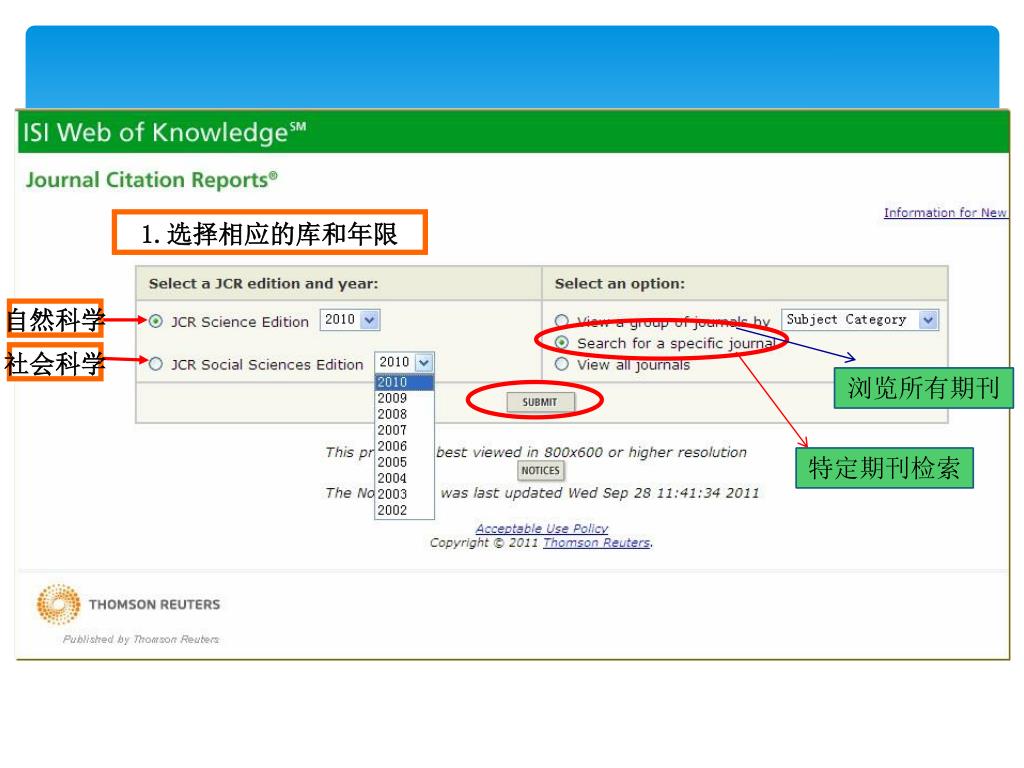Open the Information for New link
The width and height of the screenshot is (1024, 768).
945,212
